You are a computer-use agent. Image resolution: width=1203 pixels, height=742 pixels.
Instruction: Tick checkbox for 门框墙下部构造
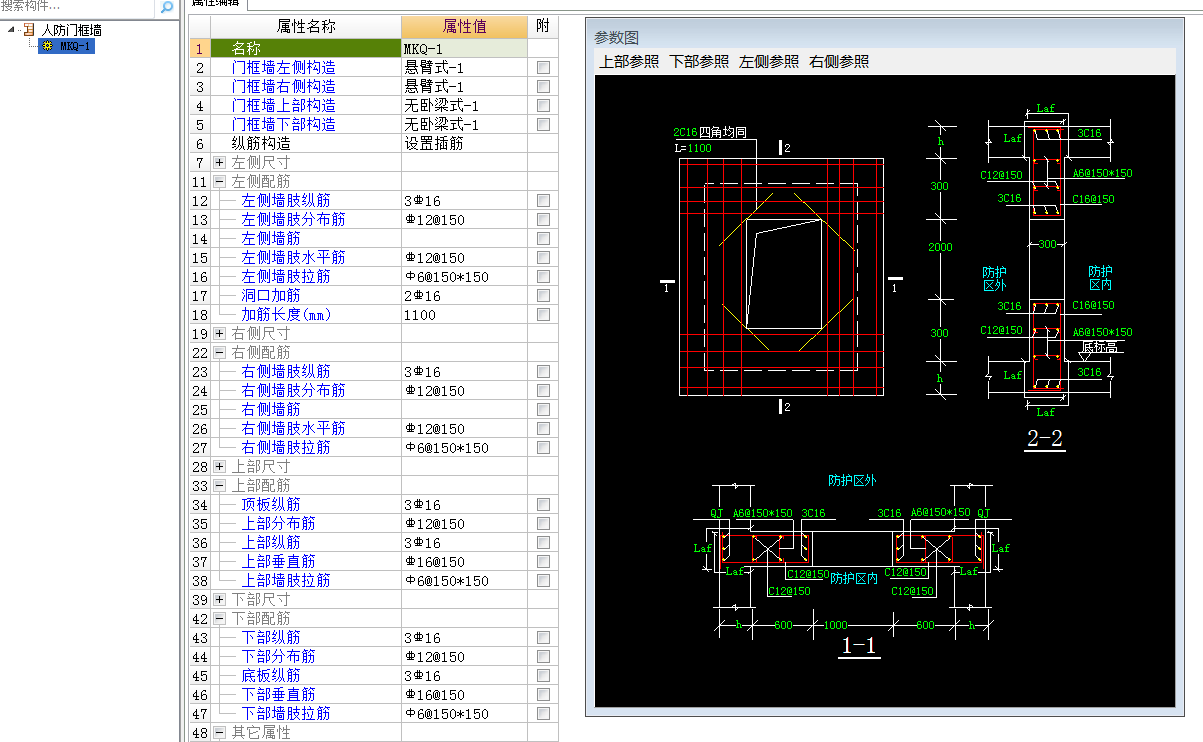point(543,124)
